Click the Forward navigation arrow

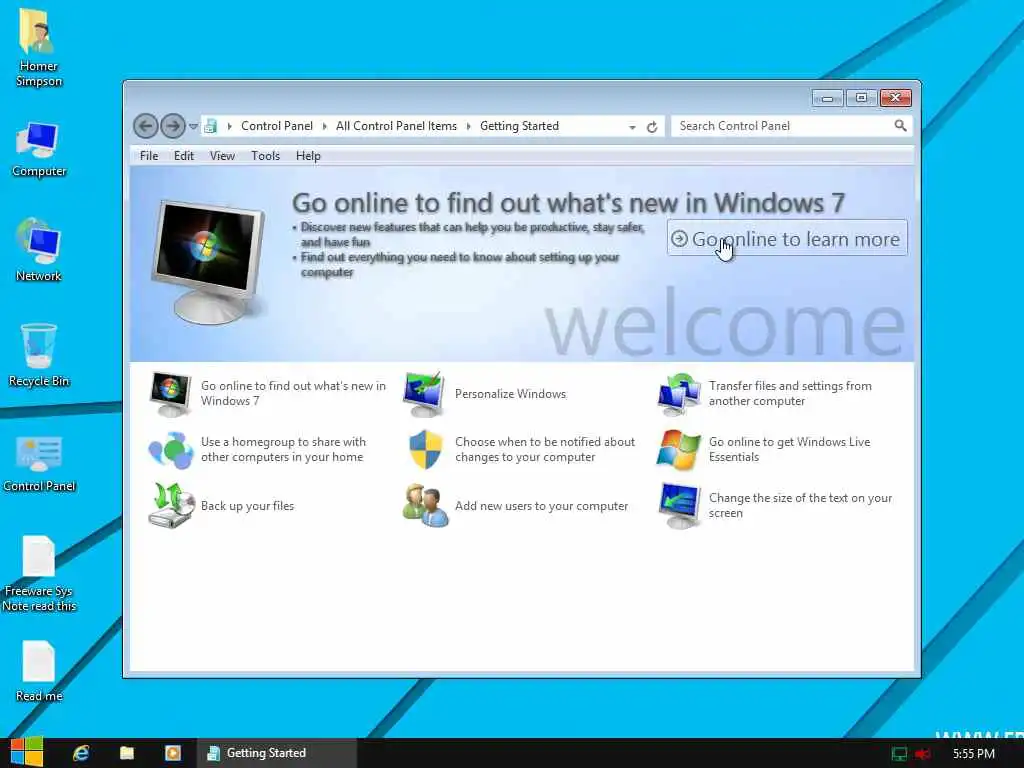173,126
